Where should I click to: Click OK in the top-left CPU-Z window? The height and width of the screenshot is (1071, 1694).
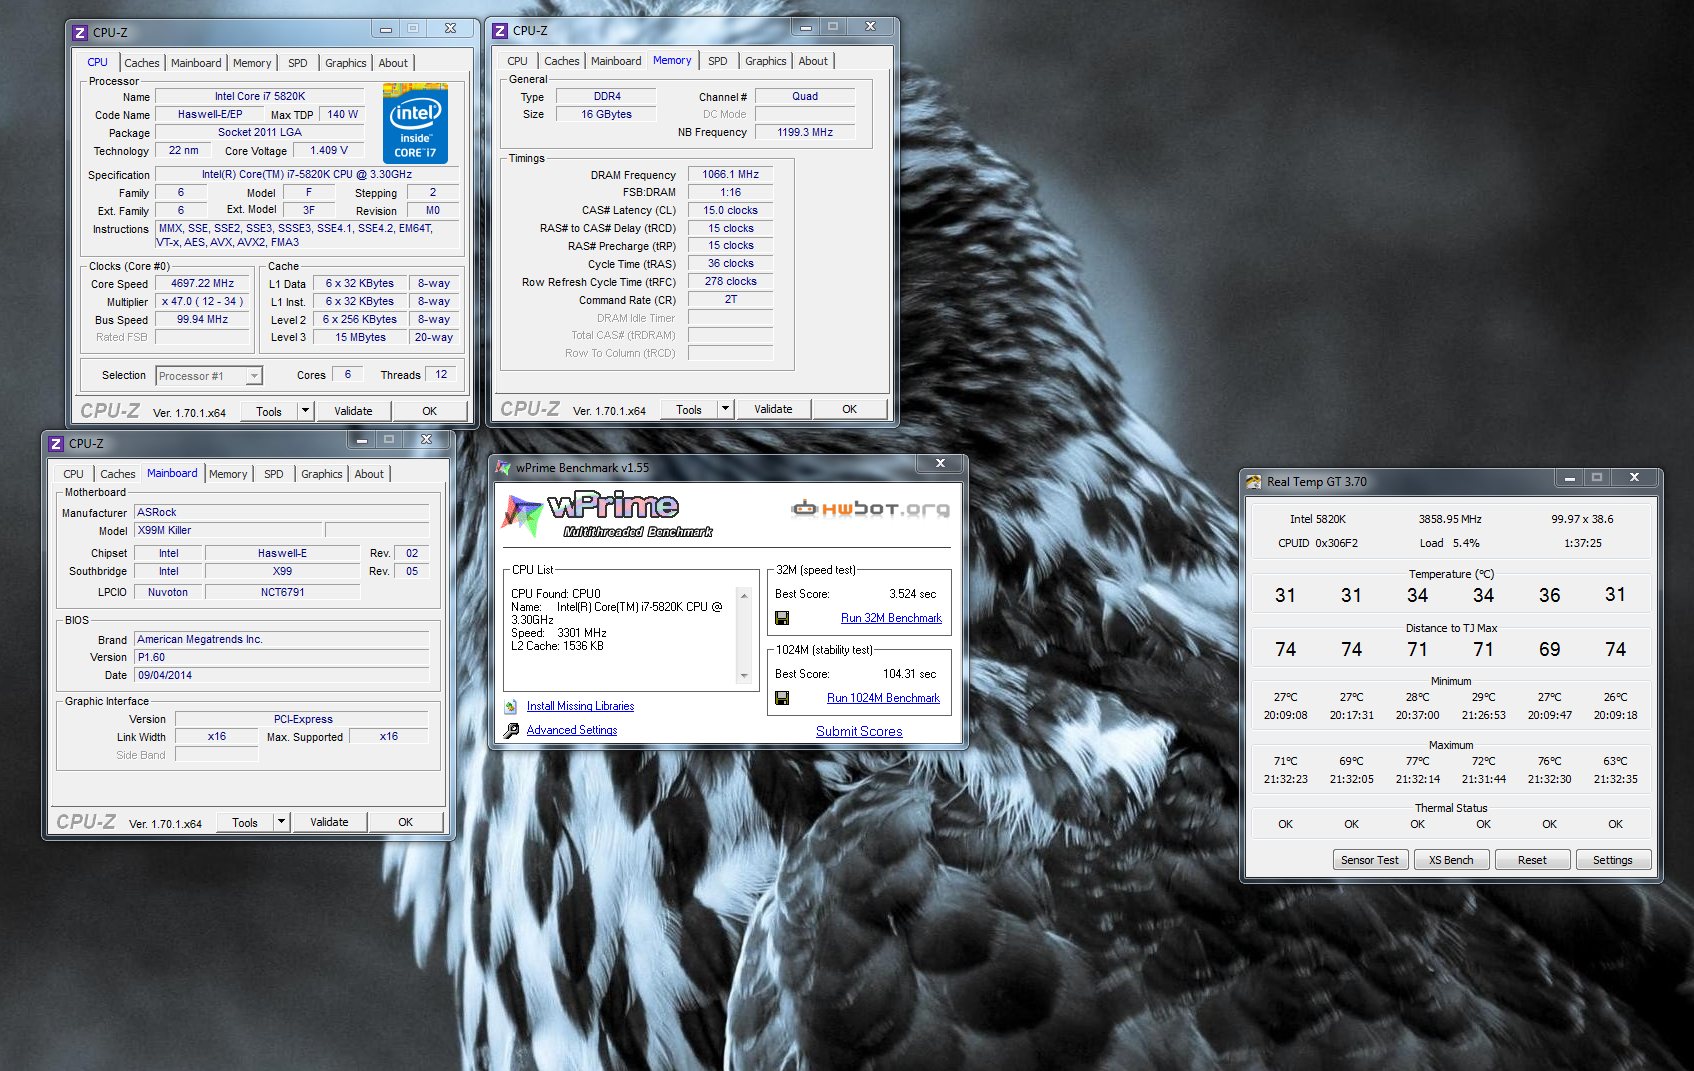(x=429, y=411)
